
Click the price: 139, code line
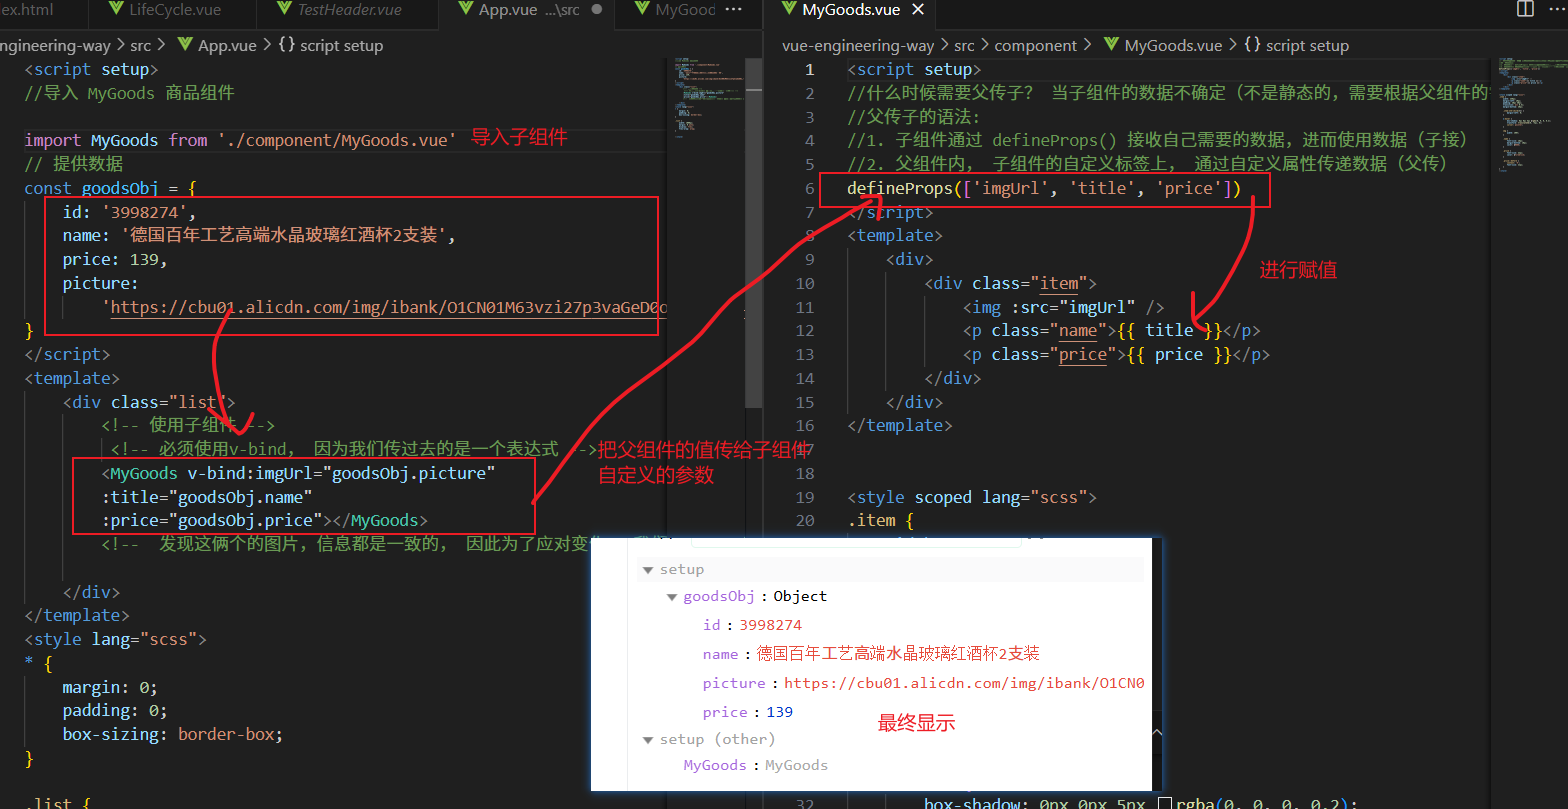click(x=115, y=260)
